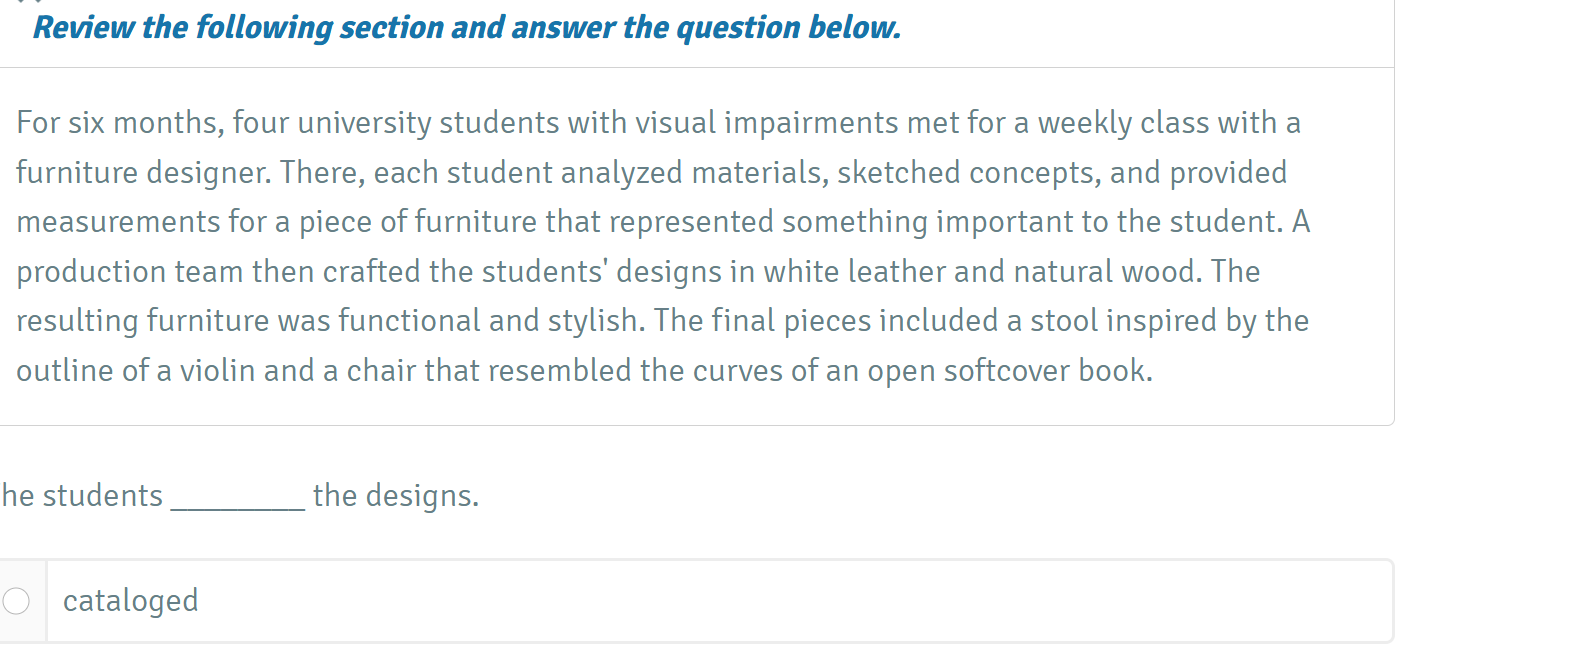Viewport: 1579px width, 656px height.
Task: Select the "cataloged" radio button
Action: [16, 601]
